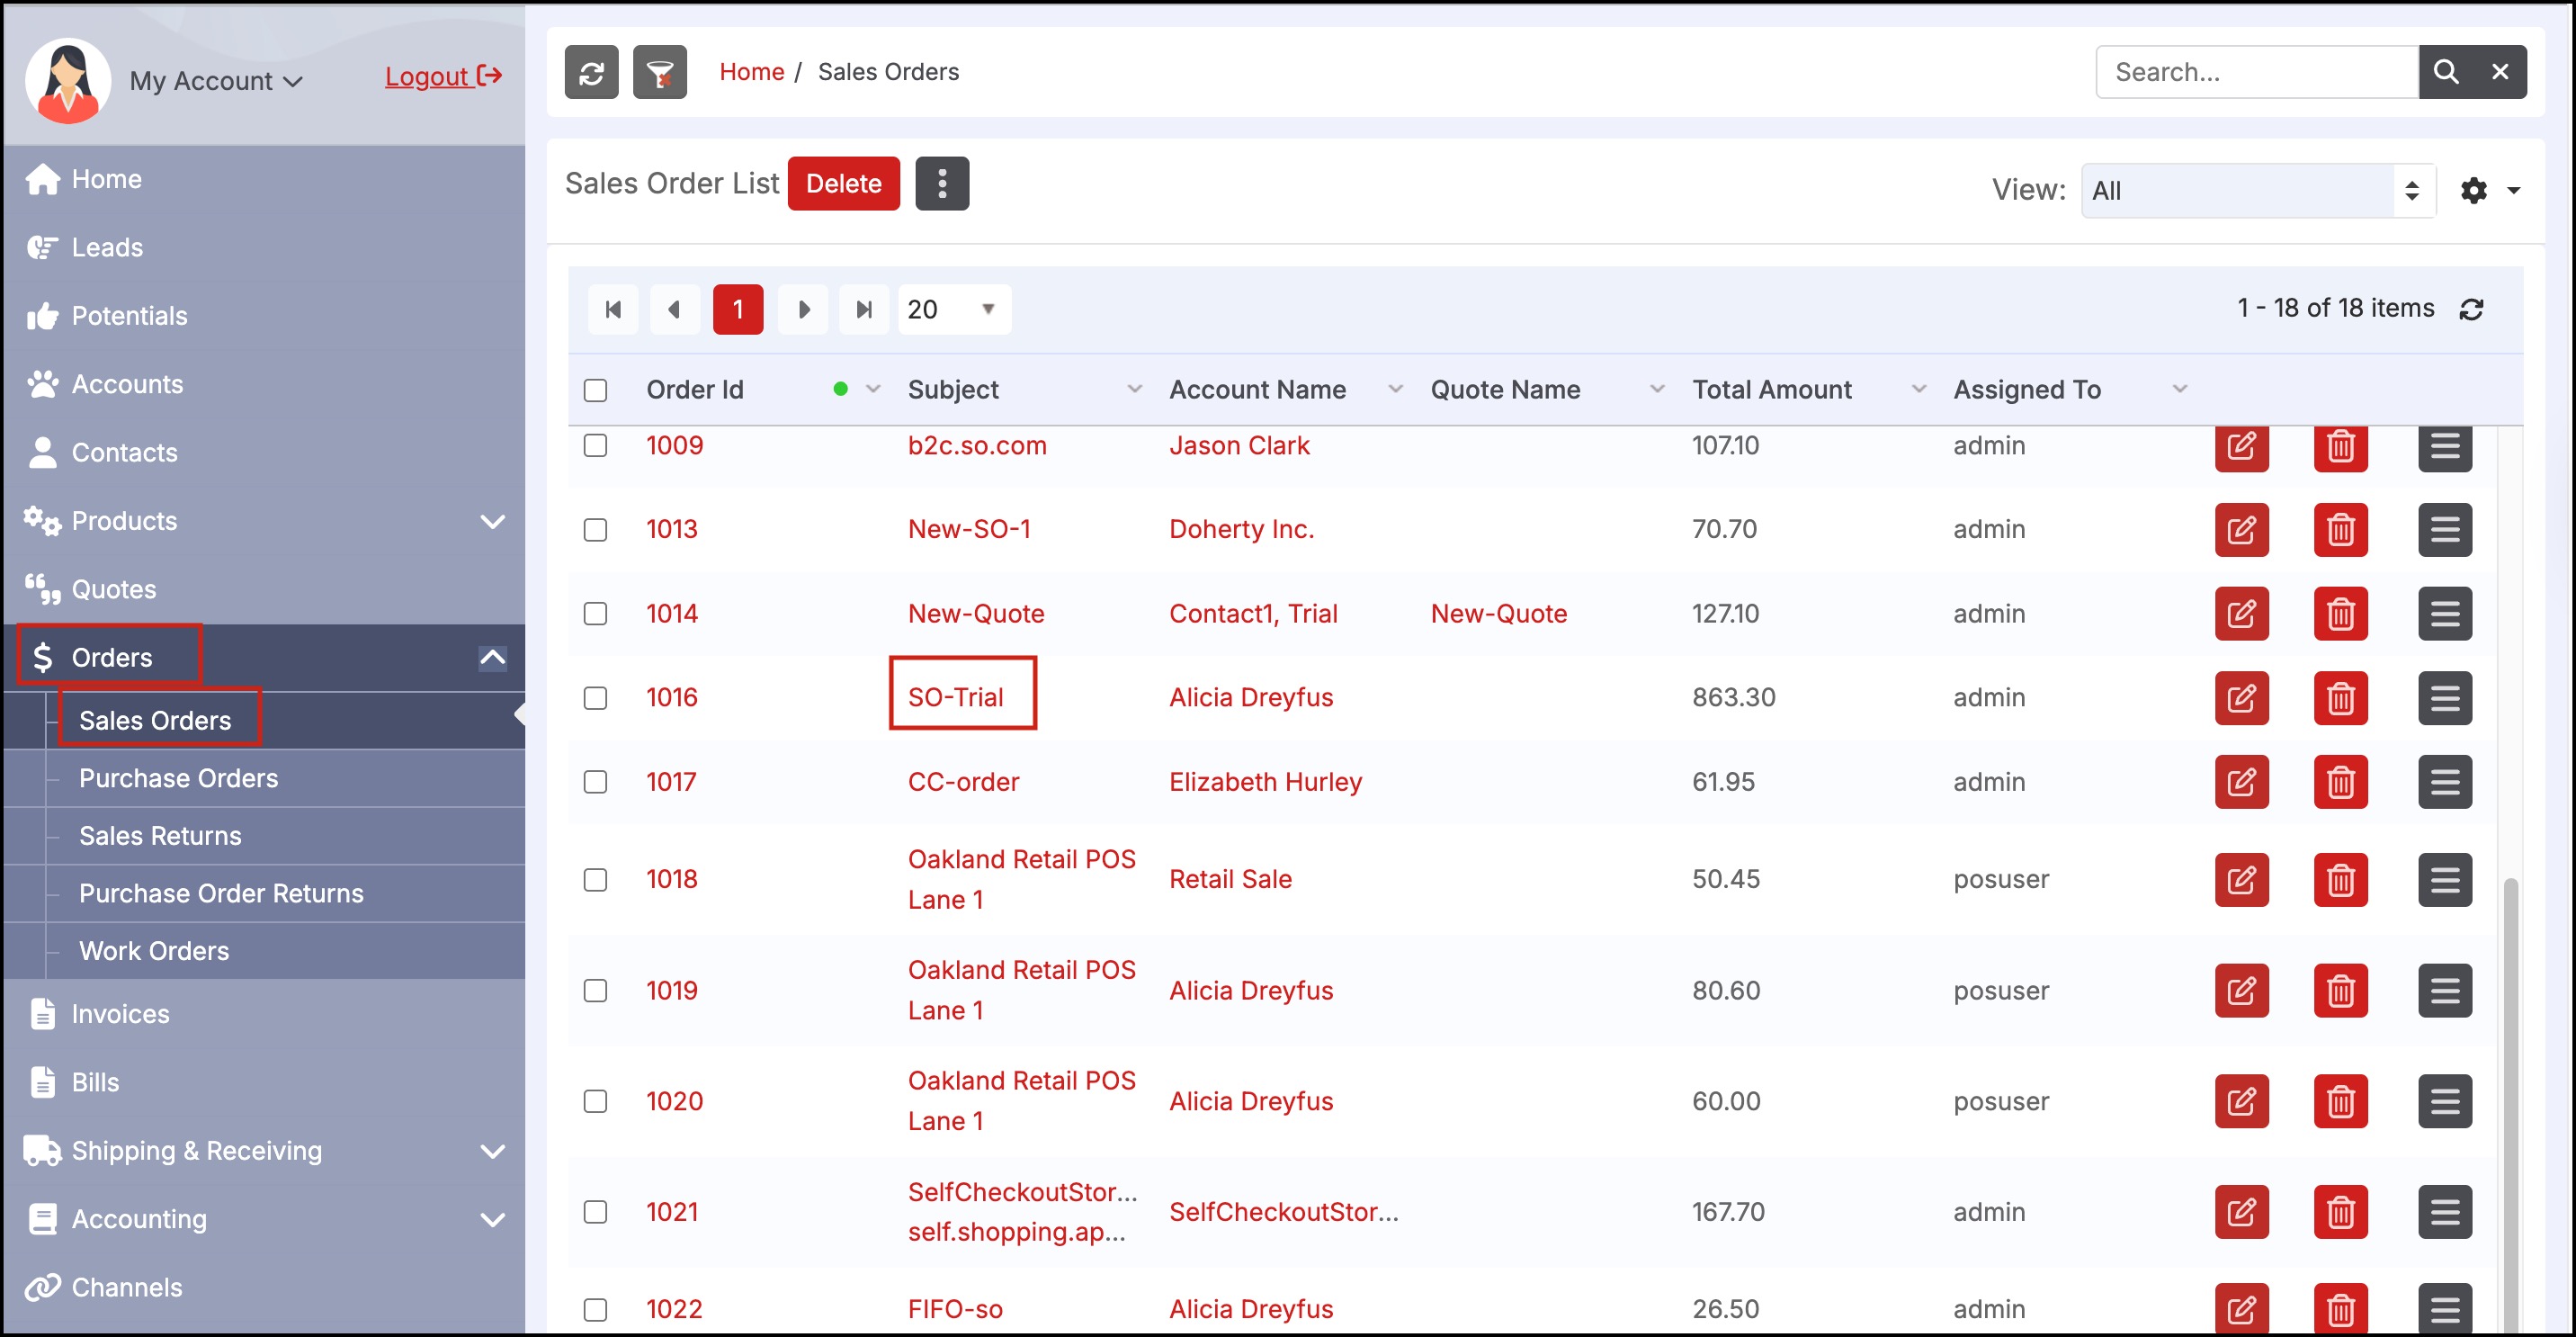Mark the checkbox for order 1021
The width and height of the screenshot is (2576, 1337).
[595, 1212]
